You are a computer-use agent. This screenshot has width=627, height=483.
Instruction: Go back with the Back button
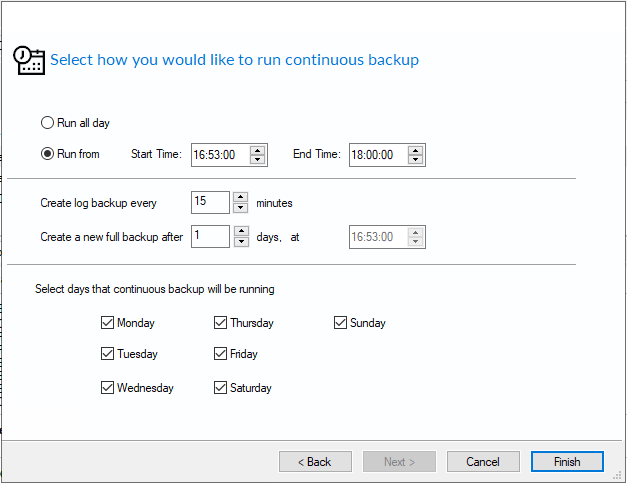315,462
